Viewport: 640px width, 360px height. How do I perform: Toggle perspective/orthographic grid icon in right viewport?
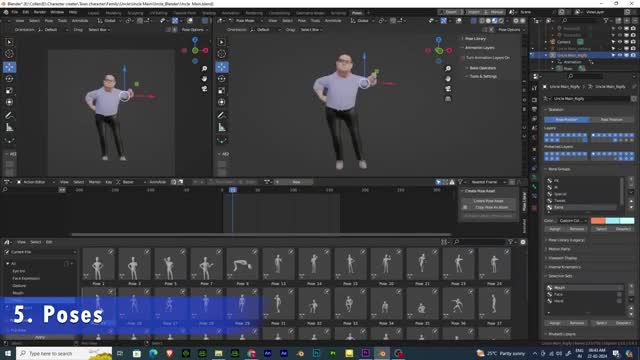448,99
